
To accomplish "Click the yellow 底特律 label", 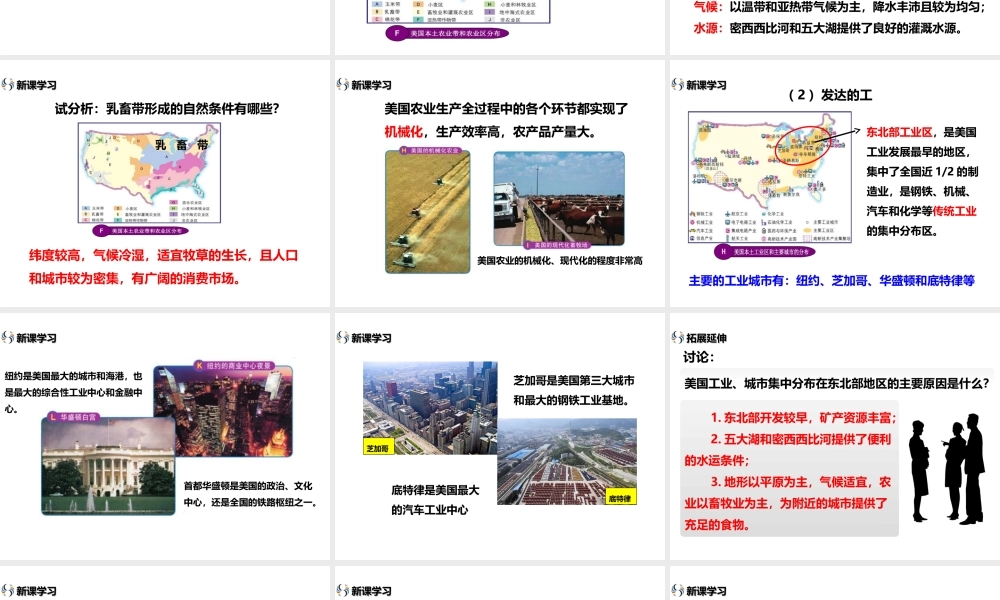I will pos(620,498).
